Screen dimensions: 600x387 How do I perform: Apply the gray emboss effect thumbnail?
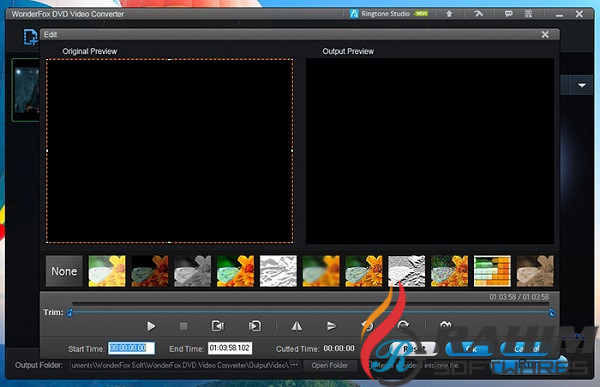[x=407, y=271]
